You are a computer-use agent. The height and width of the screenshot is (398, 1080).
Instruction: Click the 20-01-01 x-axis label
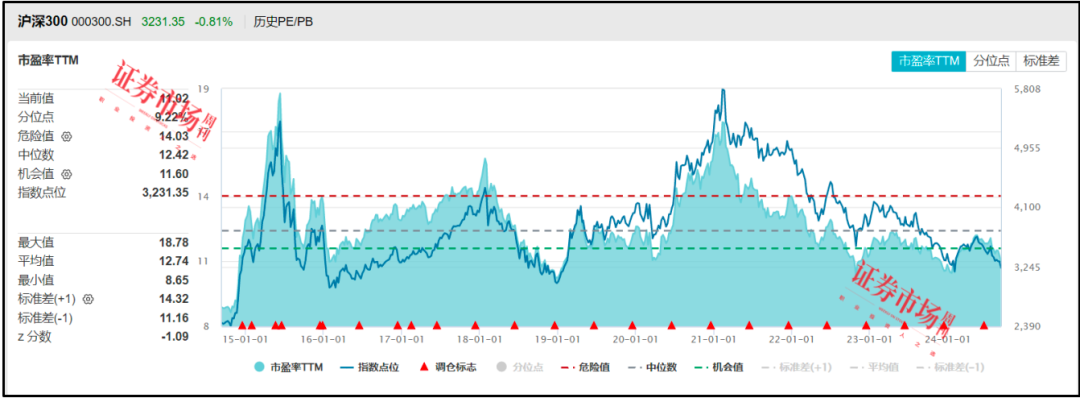point(635,339)
